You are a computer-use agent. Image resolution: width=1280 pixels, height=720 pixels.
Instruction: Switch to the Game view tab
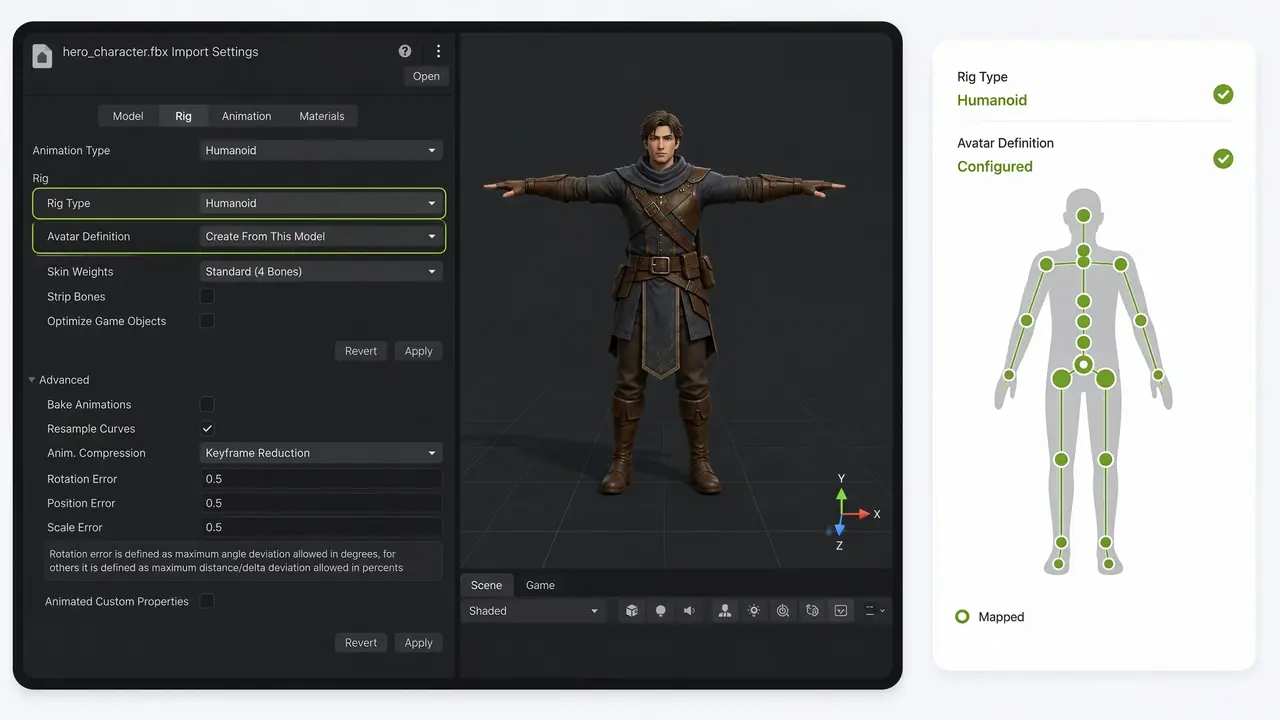pyautogui.click(x=540, y=585)
